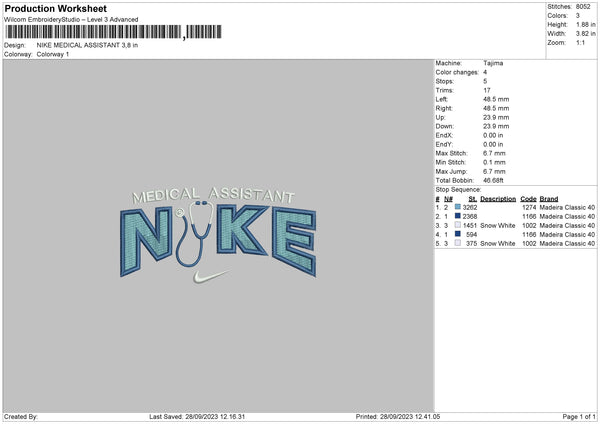Pick the light blue swatch for stop 1
This screenshot has height=424, width=600.
pos(458,206)
